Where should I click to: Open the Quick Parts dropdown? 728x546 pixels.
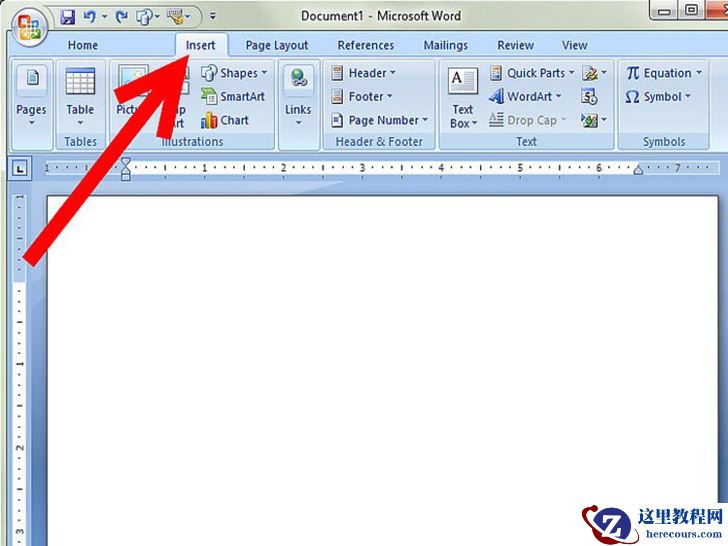tap(532, 73)
